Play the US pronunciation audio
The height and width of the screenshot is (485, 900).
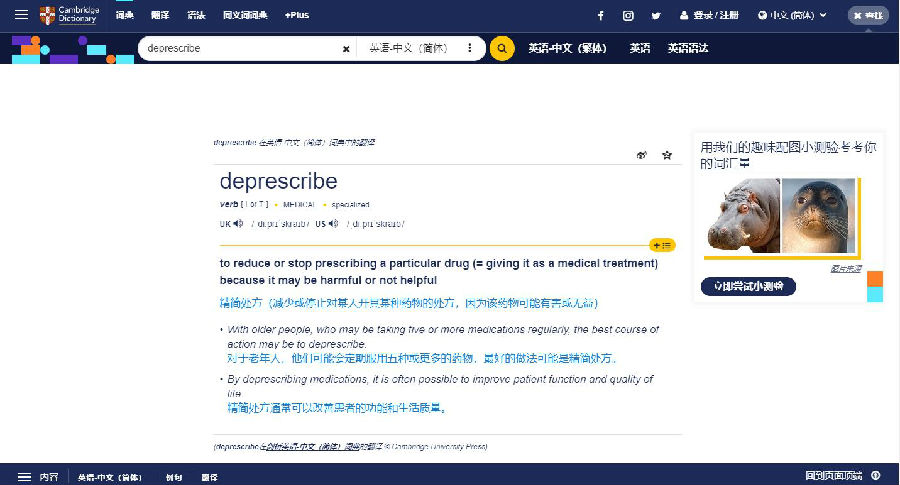(334, 223)
